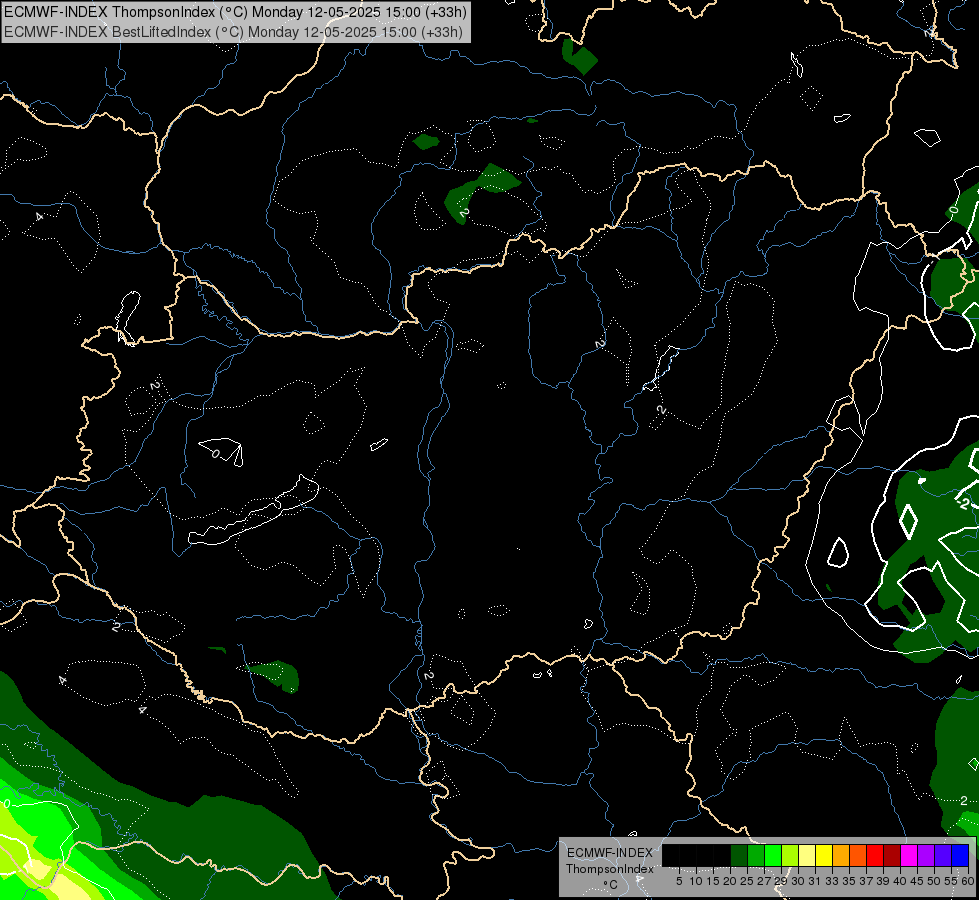Screen dimensions: 979x900
Task: Select the medium green 25-27 legend swatch
Action: 756,855
